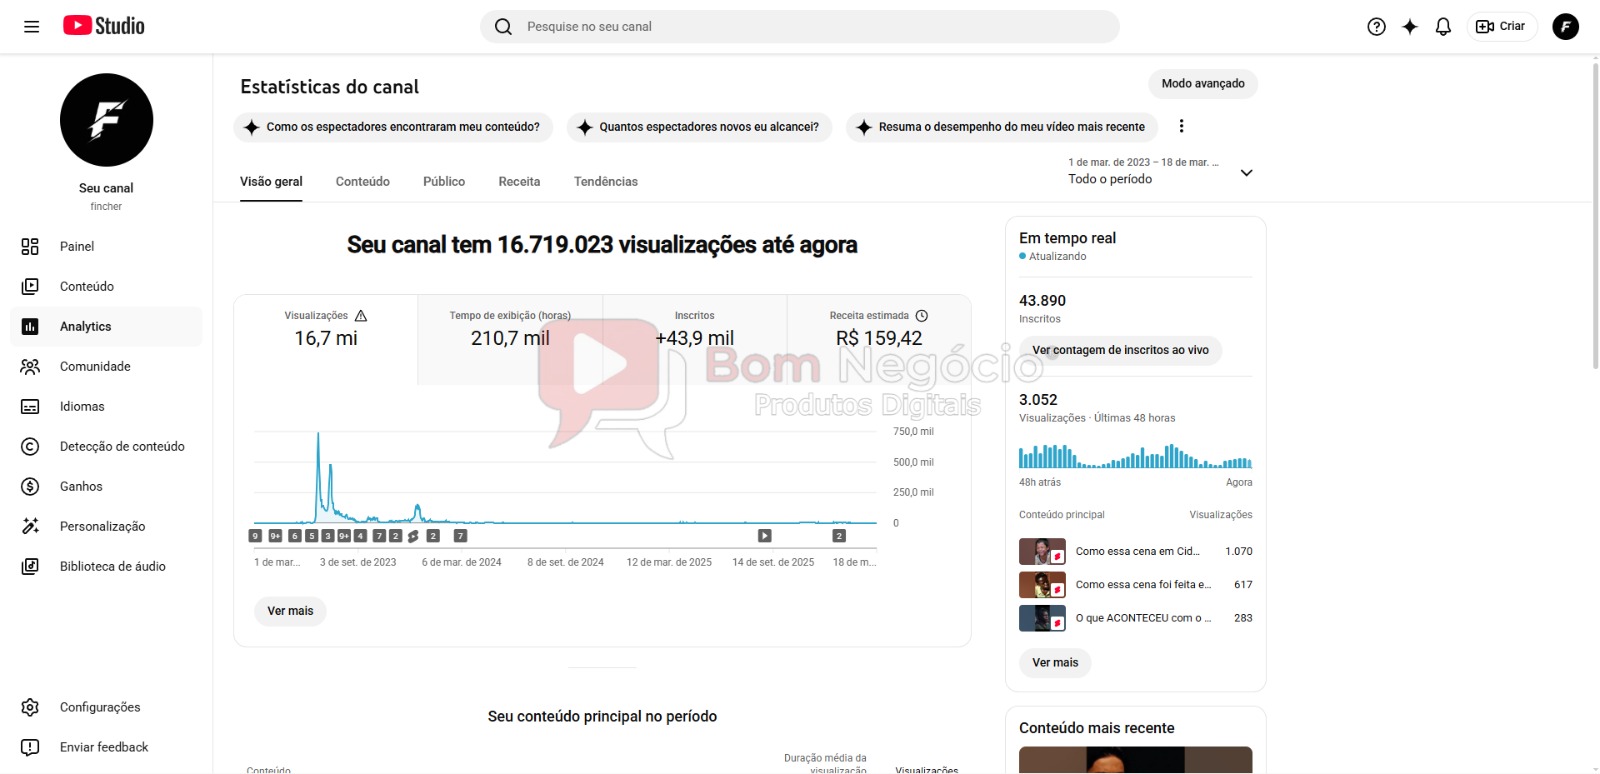
Task: Focus the Pesquise no seu canal search field
Action: [800, 27]
